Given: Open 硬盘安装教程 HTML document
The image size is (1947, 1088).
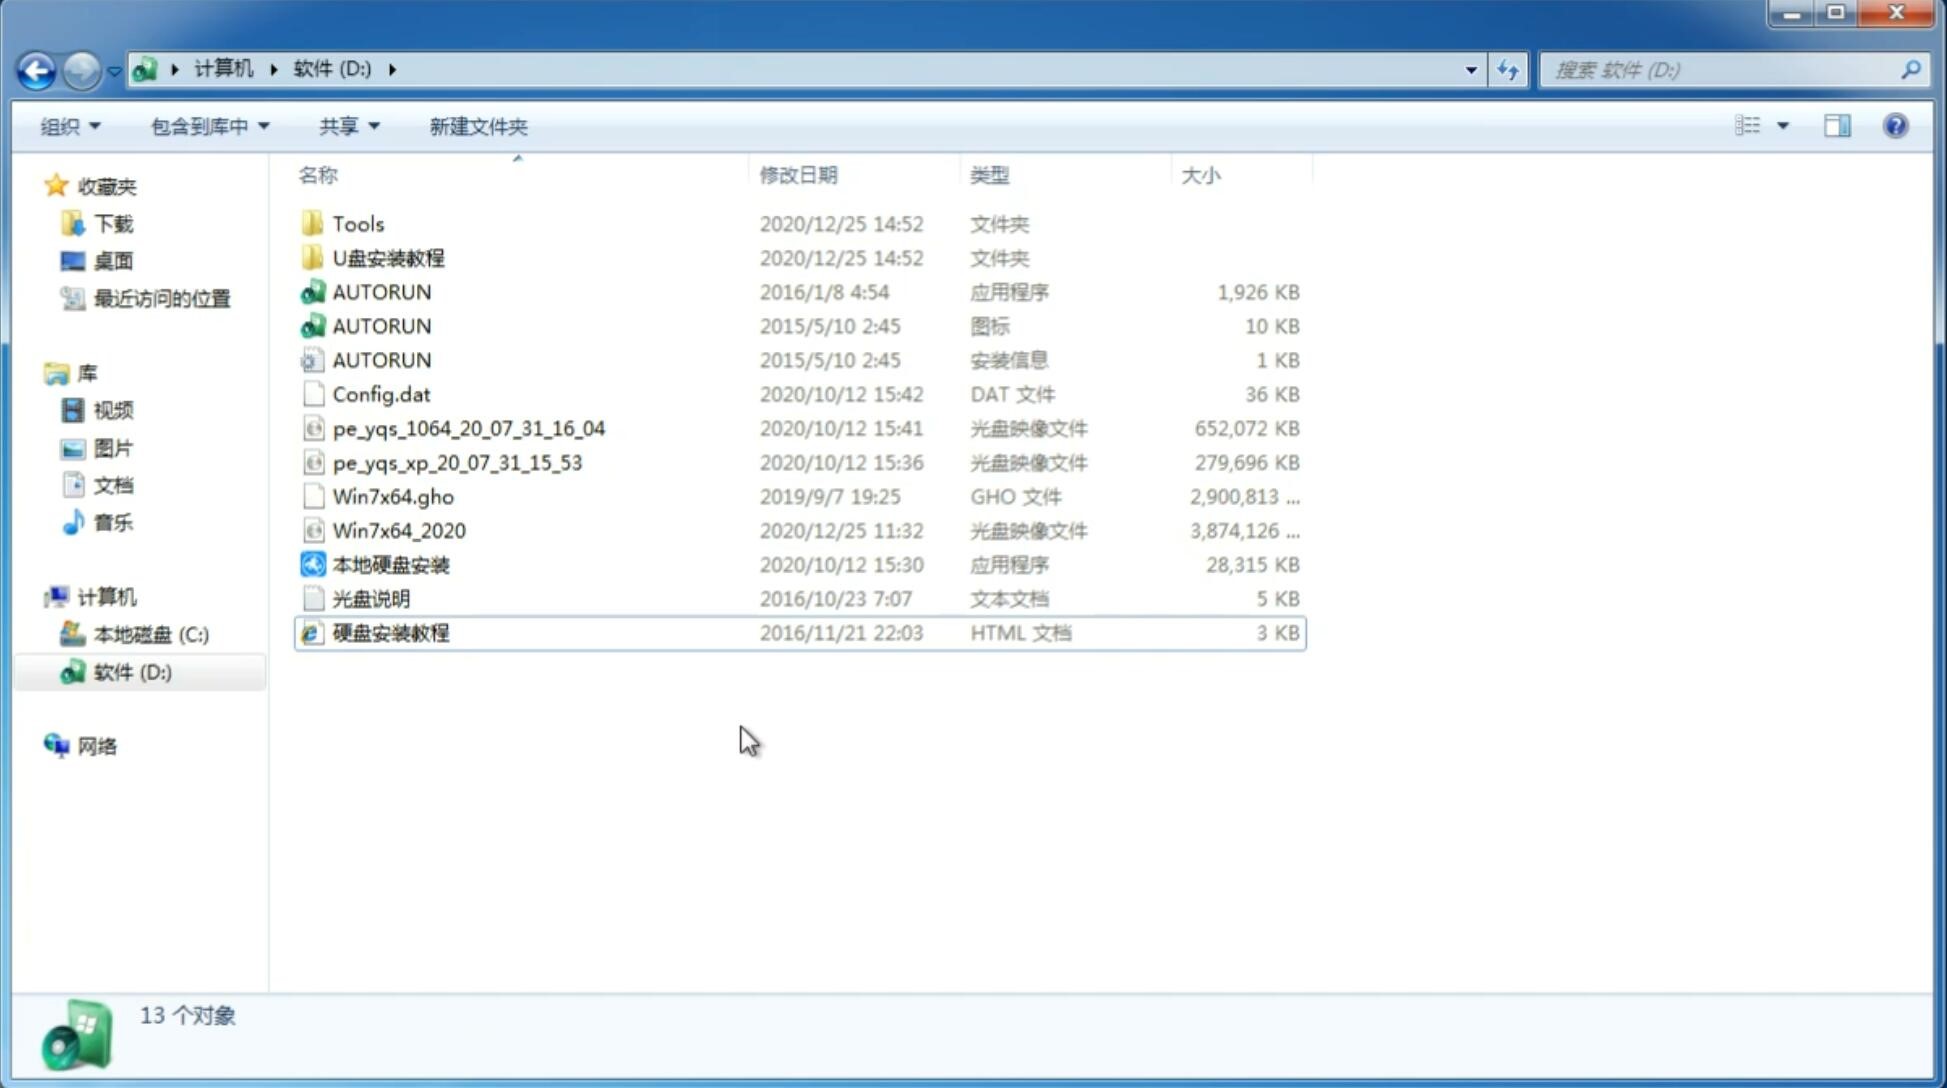Looking at the screenshot, I should [390, 632].
